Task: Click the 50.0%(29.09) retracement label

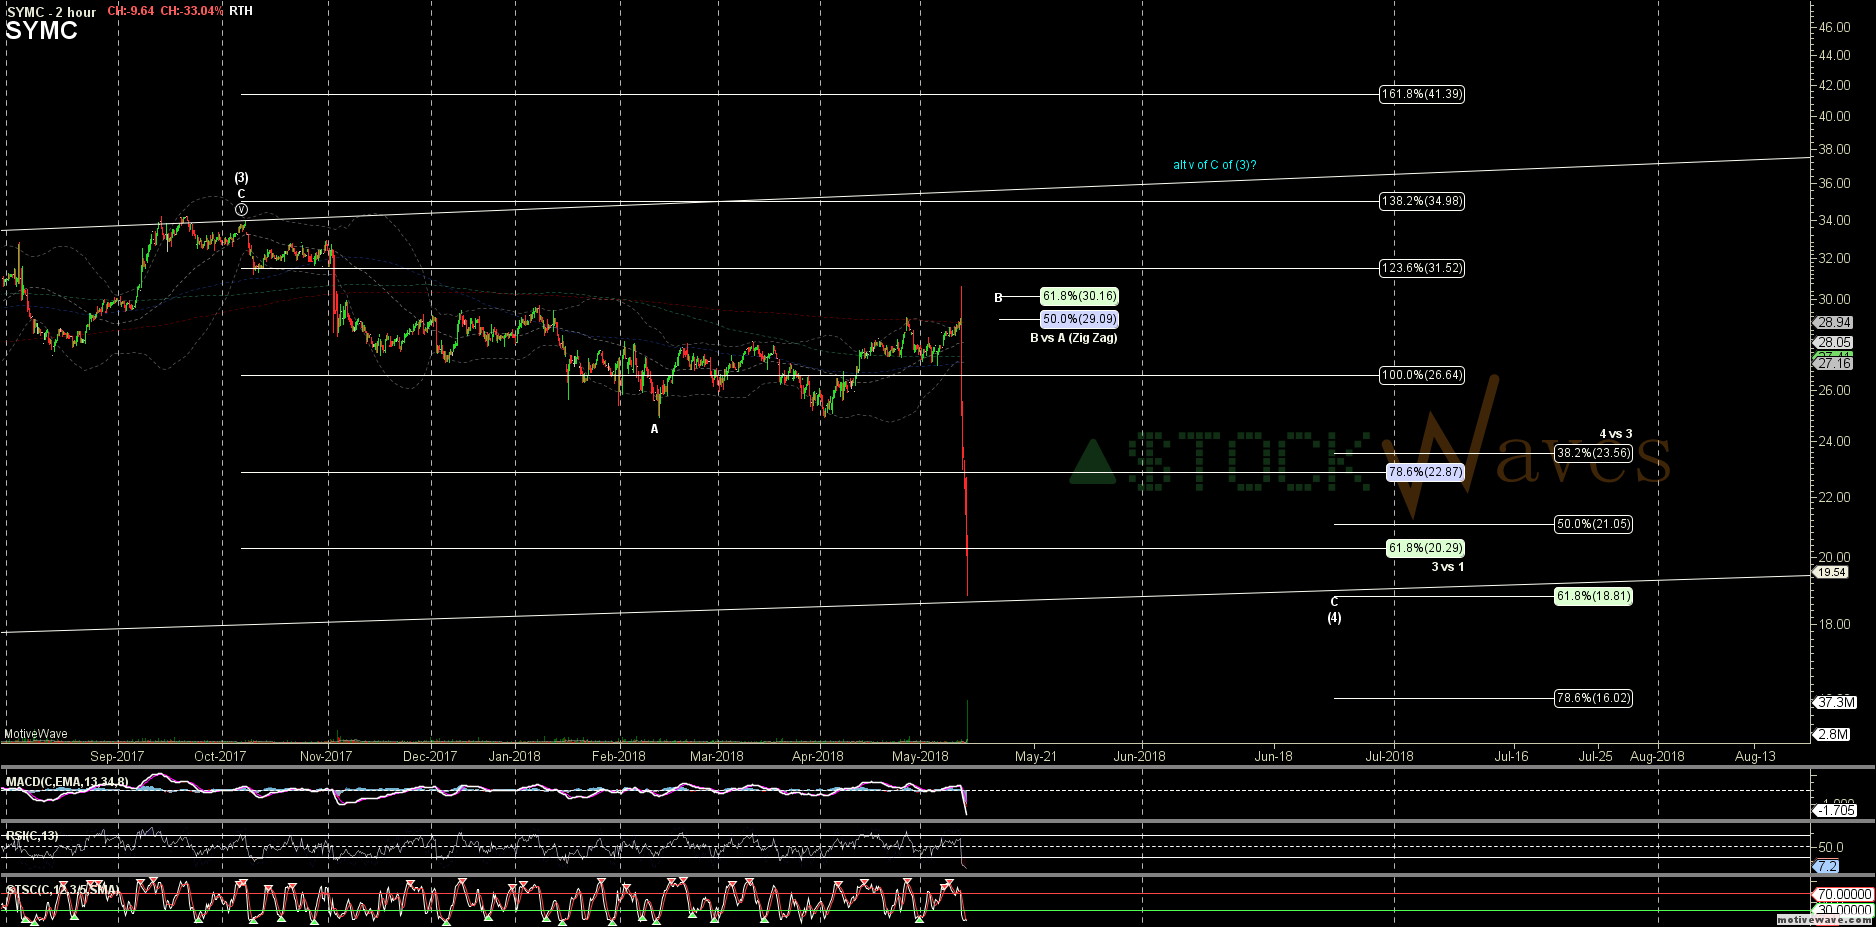Action: (1079, 319)
